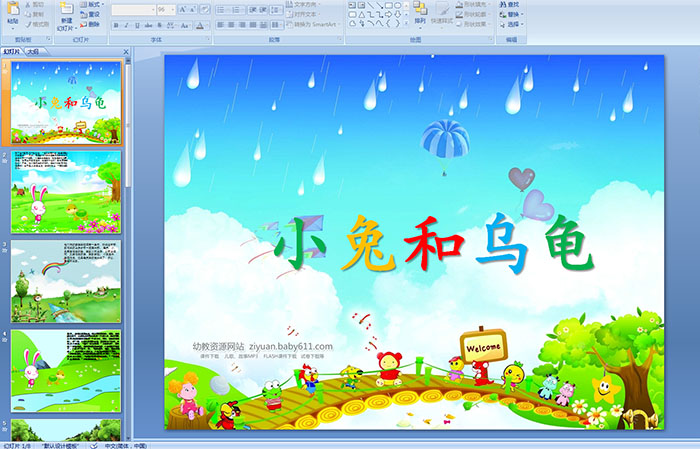Open the font size dropdown
The width and height of the screenshot is (700, 449).
point(170,9)
